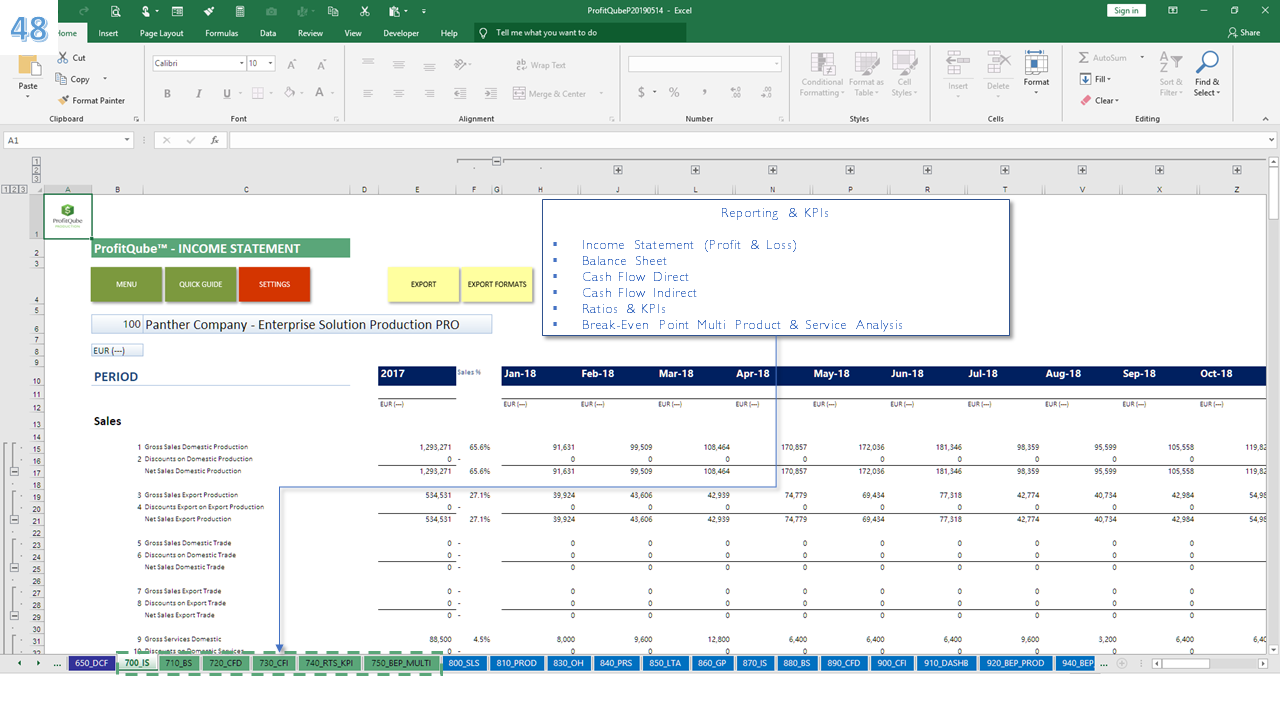Image resolution: width=1280 pixels, height=720 pixels.
Task: Toggle Top Align in Alignment group
Action: 368,64
